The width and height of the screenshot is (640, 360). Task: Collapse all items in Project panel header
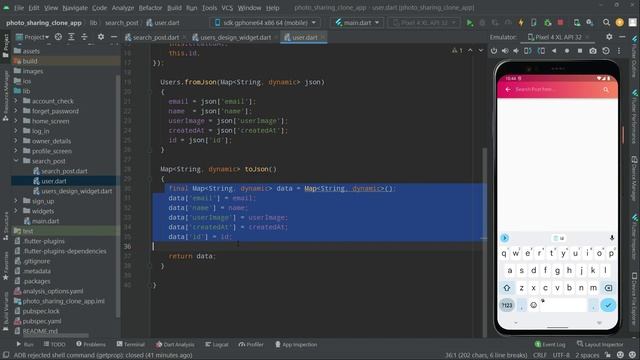tap(84, 37)
